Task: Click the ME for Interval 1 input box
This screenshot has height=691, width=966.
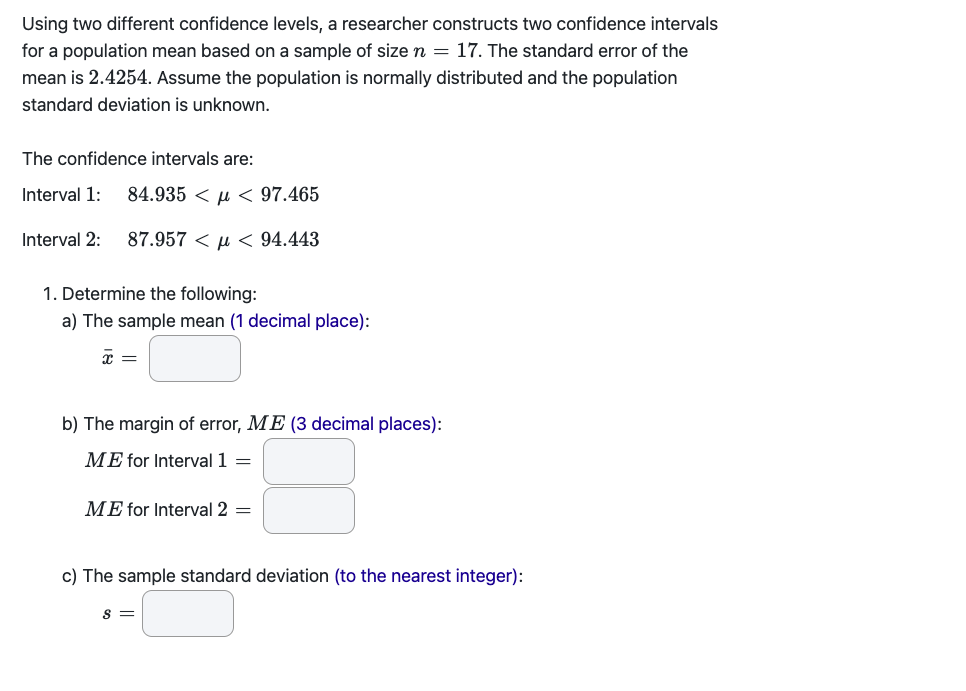Action: [x=308, y=461]
